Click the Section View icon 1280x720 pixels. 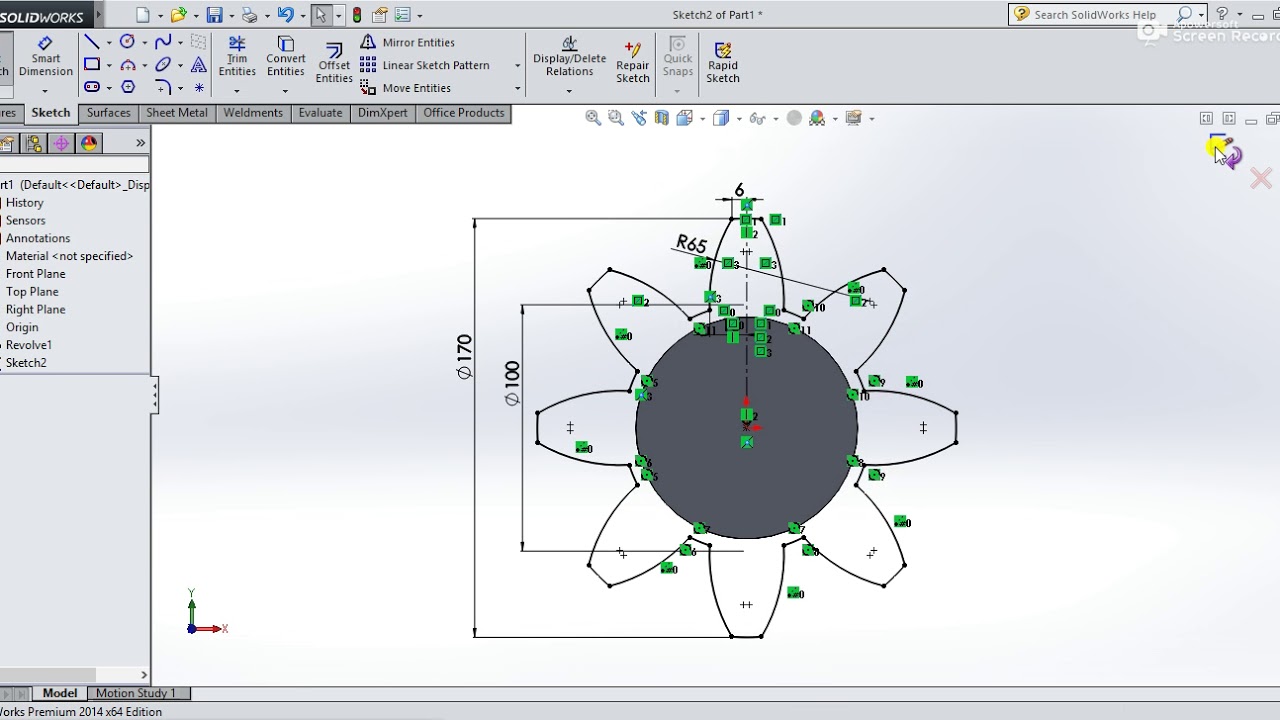coord(662,118)
